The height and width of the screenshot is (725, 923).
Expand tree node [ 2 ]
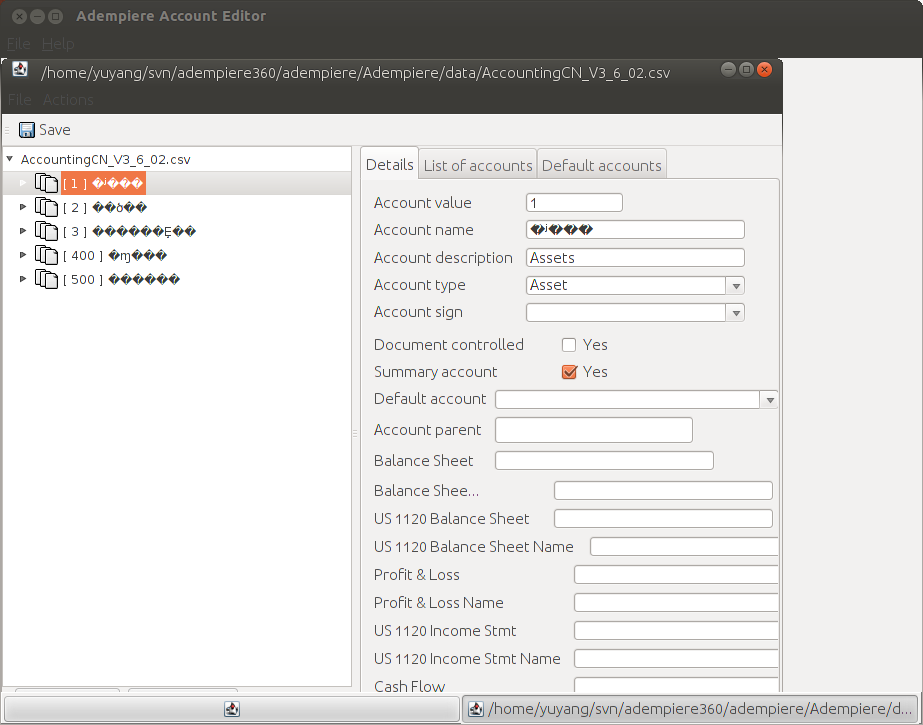pos(23,207)
